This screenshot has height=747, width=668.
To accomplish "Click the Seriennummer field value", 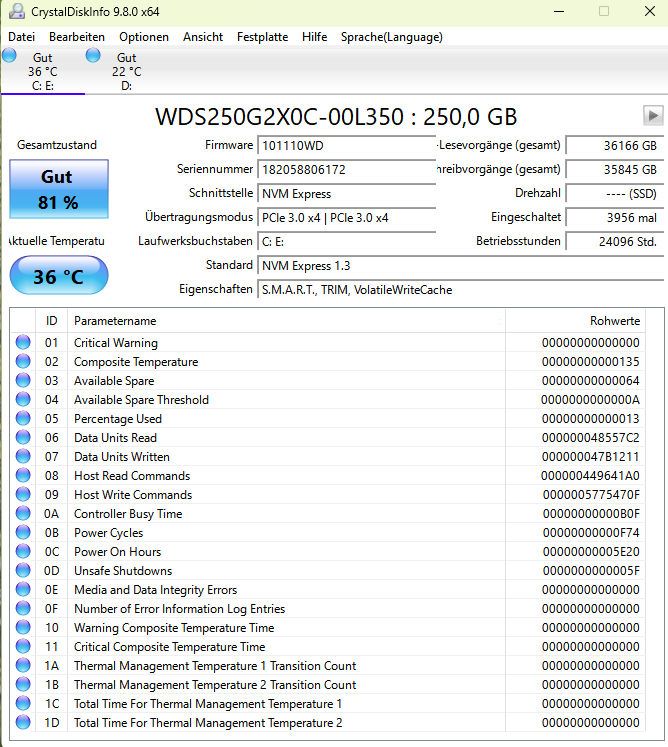I will pyautogui.click(x=346, y=170).
